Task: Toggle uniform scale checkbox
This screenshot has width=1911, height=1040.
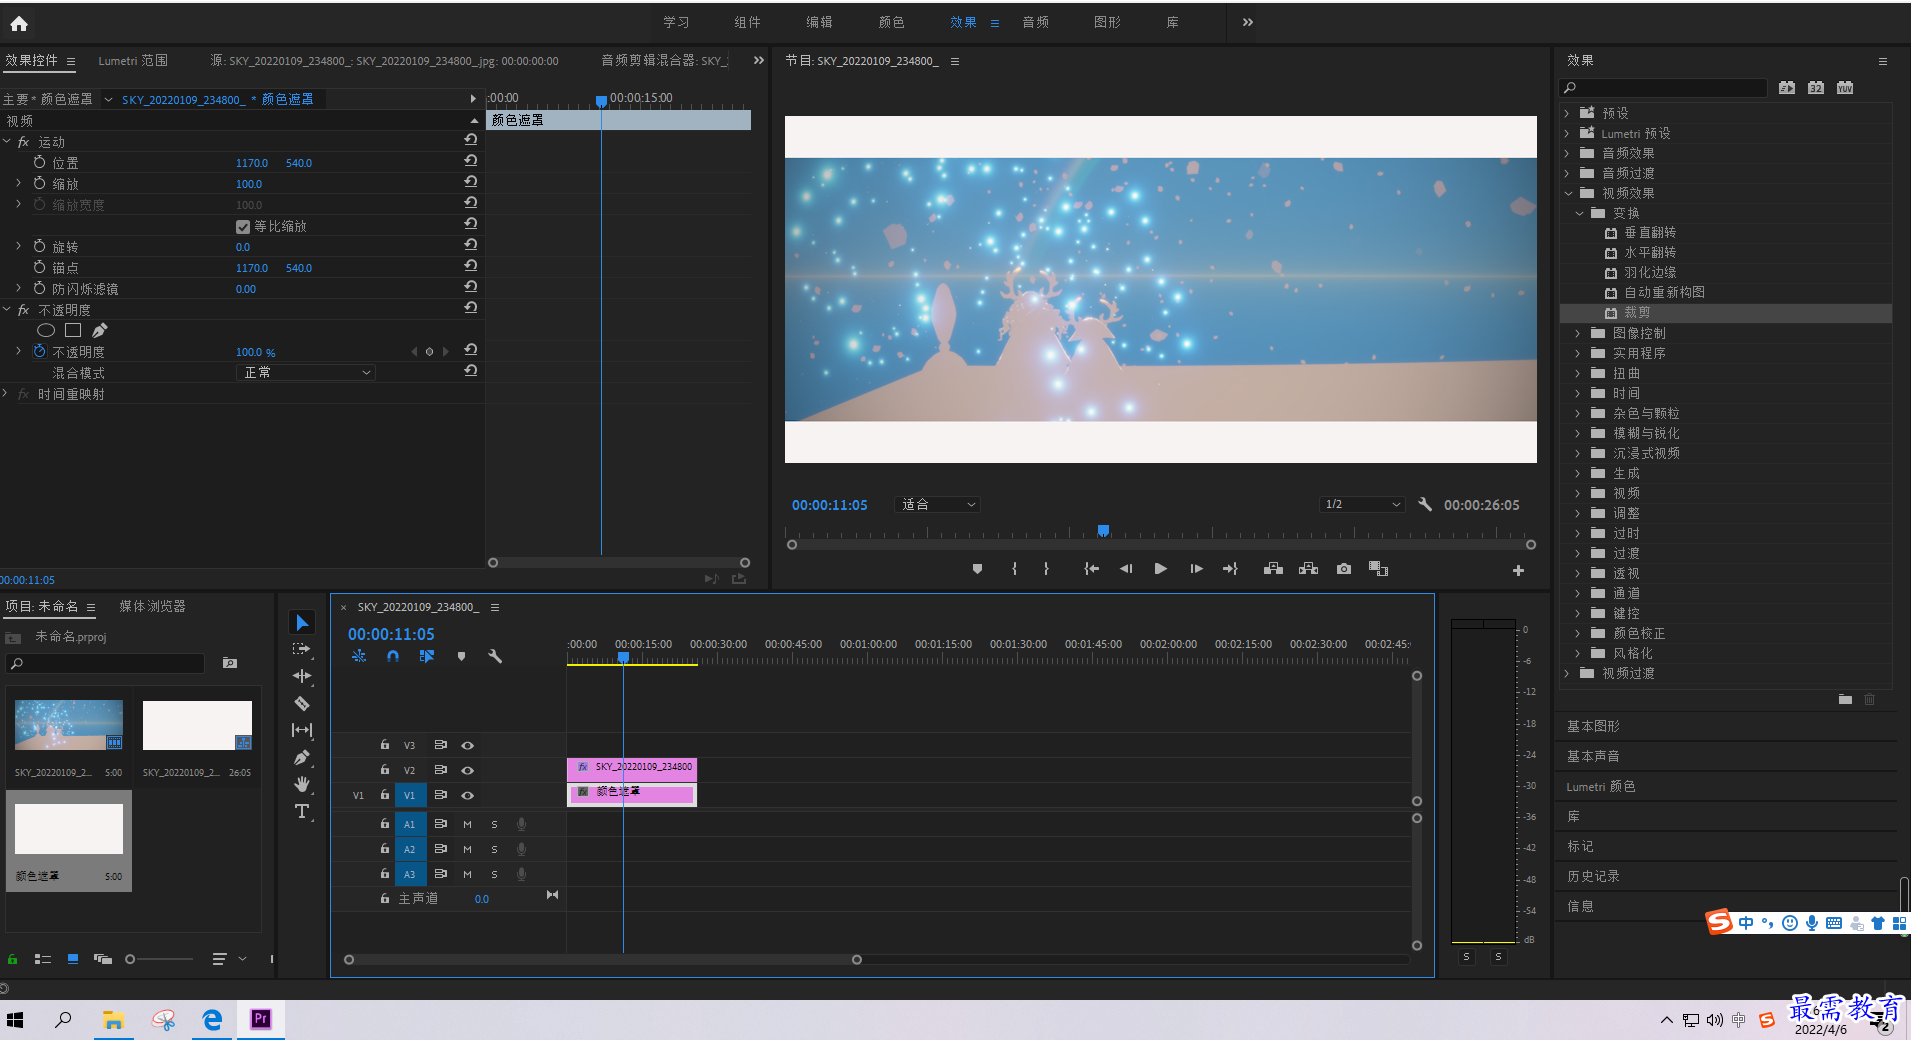Action: pyautogui.click(x=242, y=226)
